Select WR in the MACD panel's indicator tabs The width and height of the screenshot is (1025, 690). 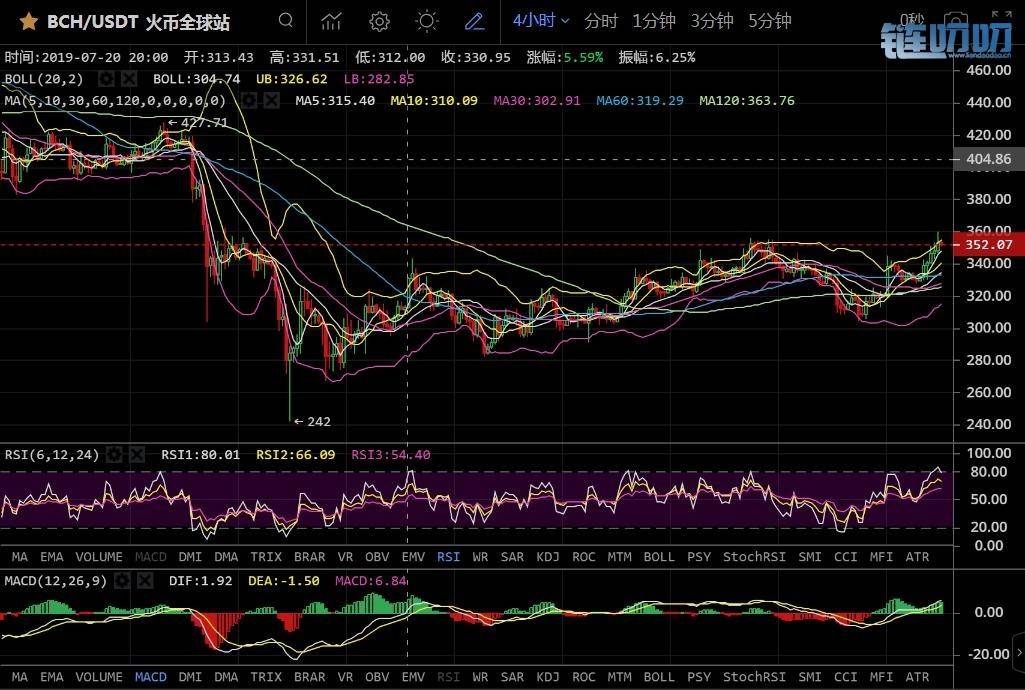480,677
